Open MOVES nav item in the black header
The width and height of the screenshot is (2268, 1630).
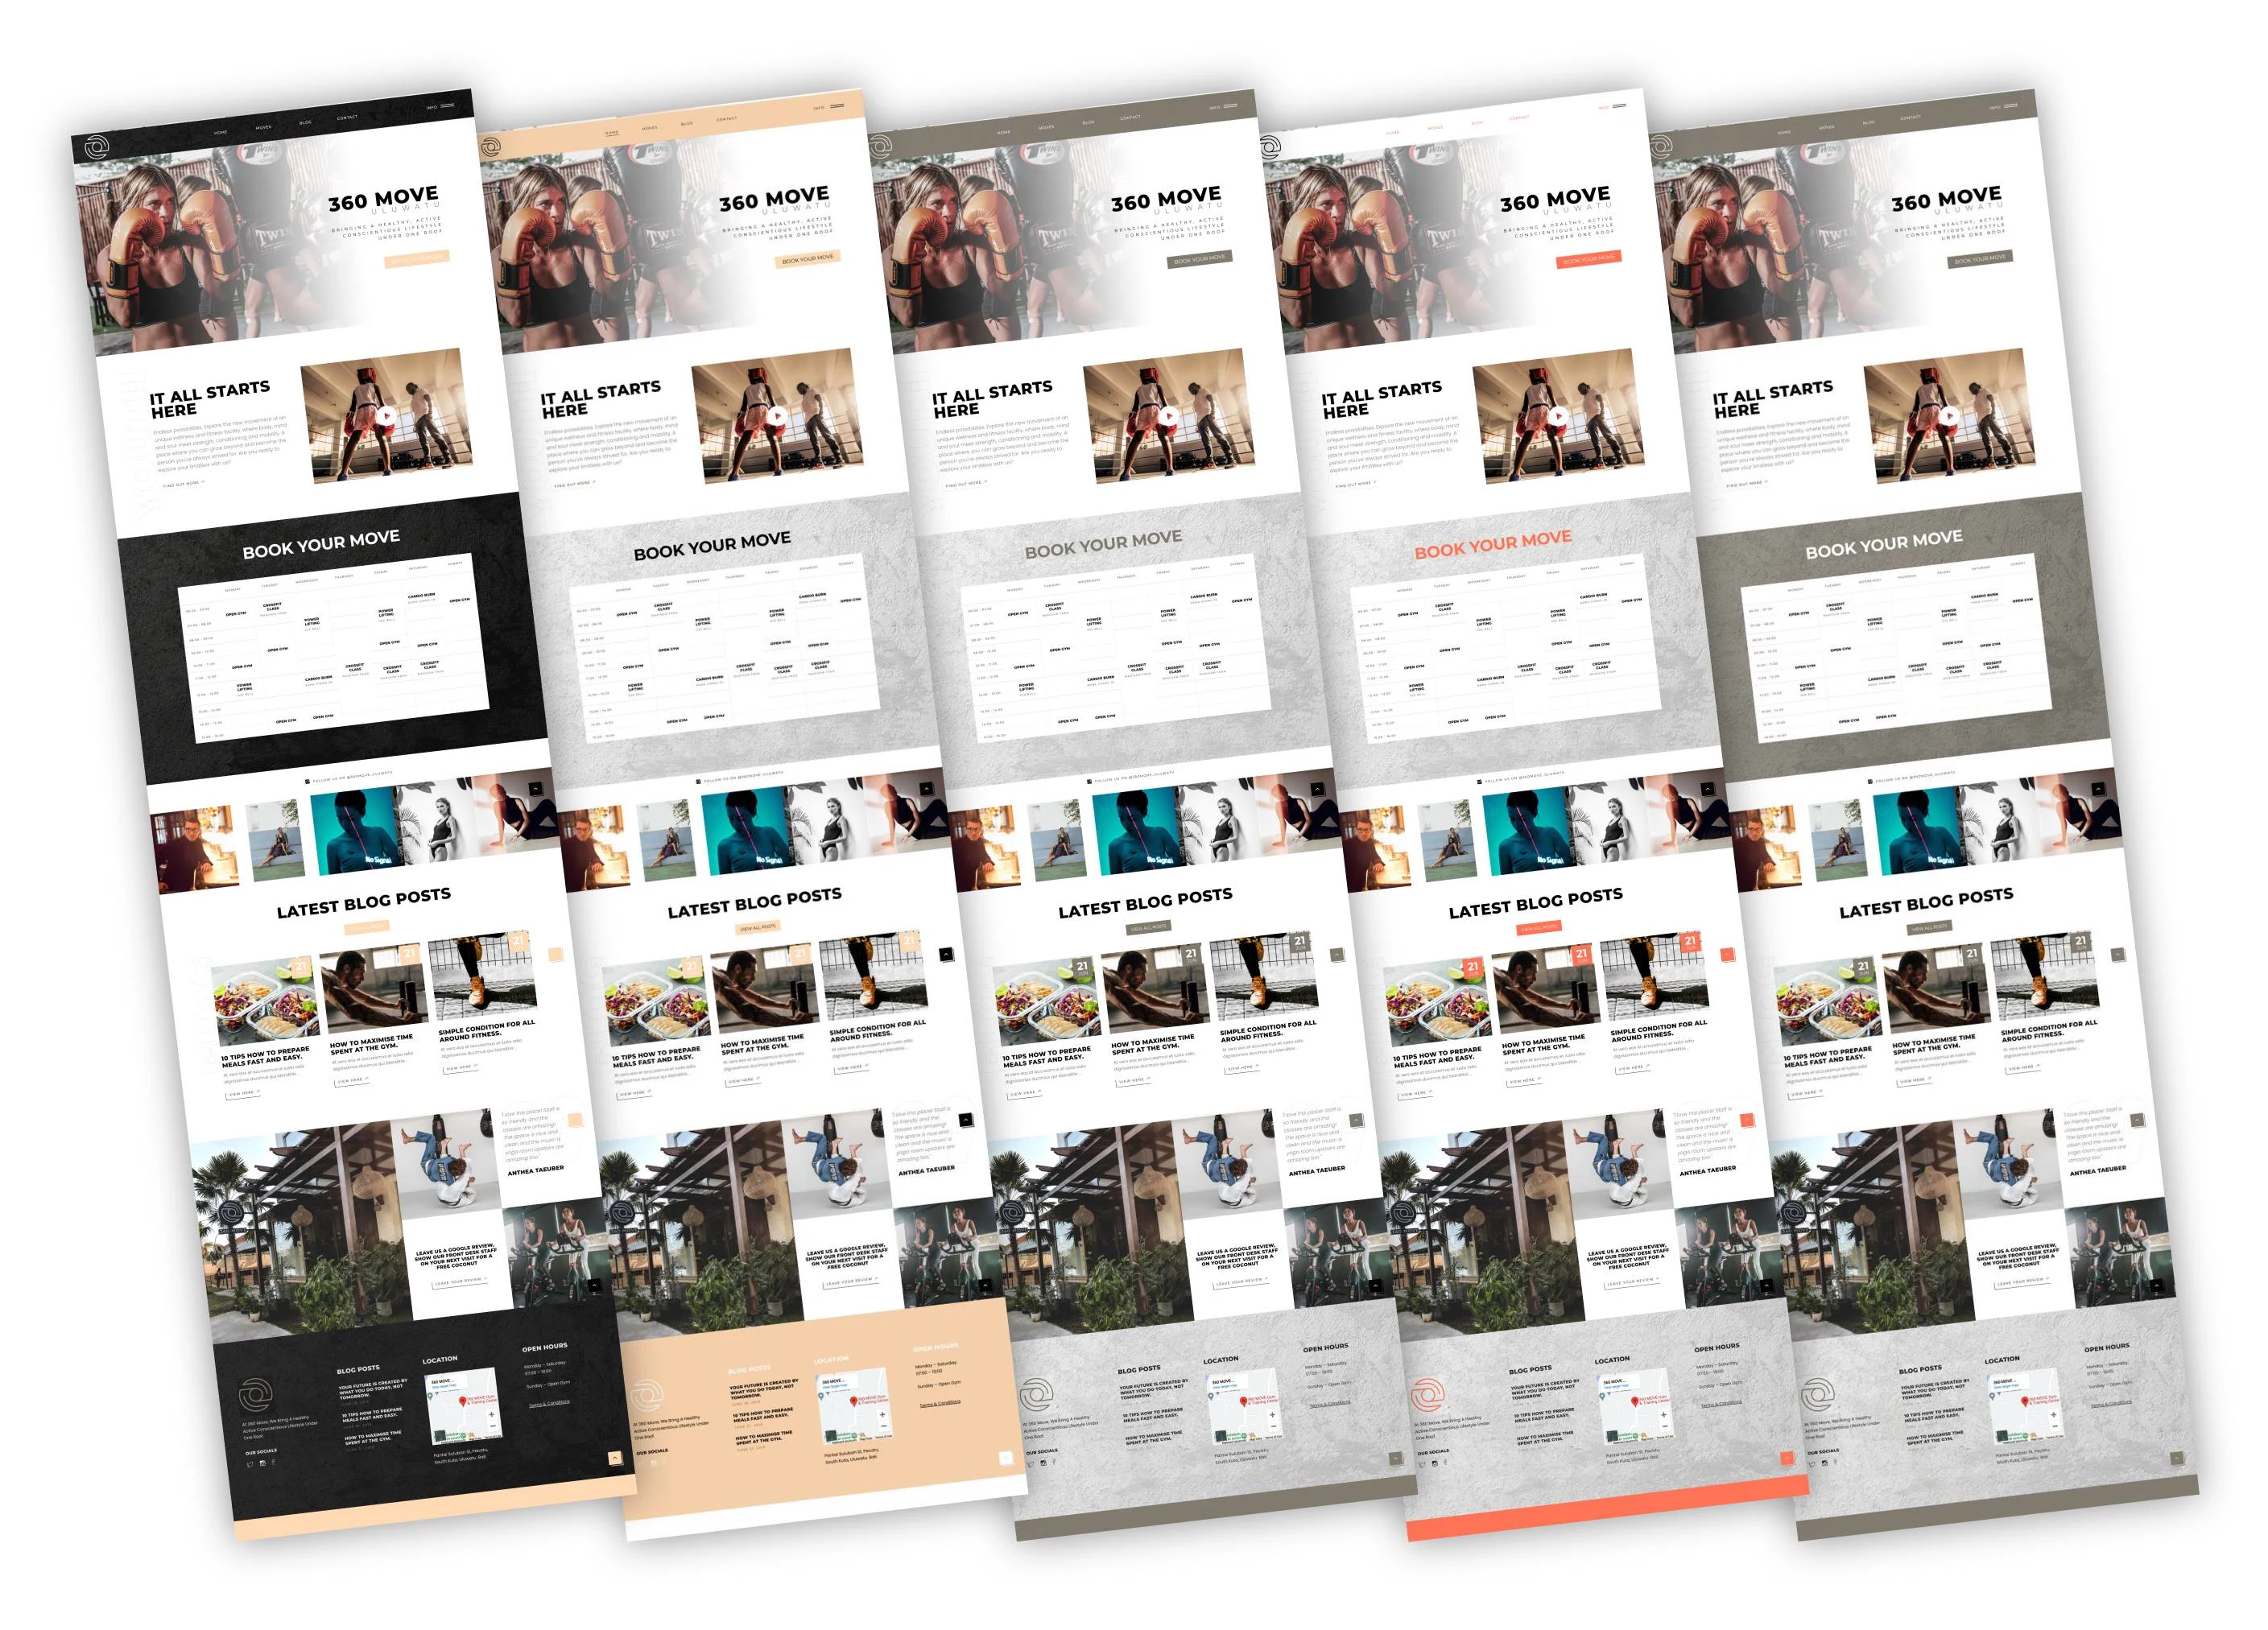pos(263,128)
